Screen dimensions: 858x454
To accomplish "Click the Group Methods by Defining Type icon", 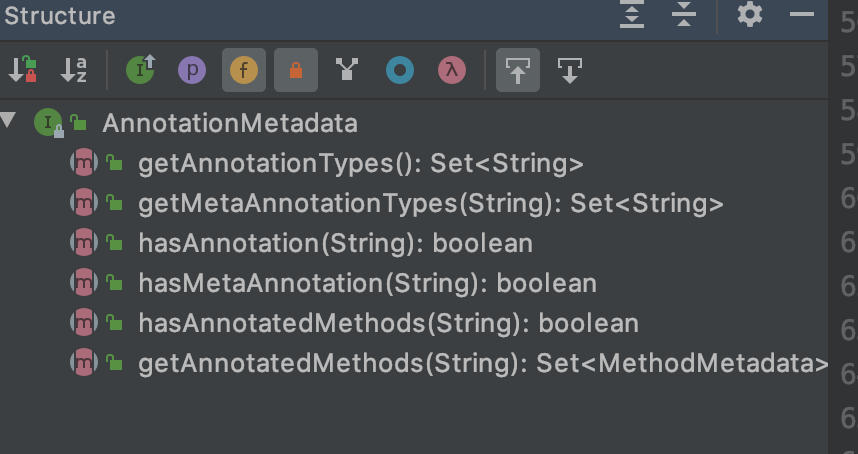I will coord(348,70).
